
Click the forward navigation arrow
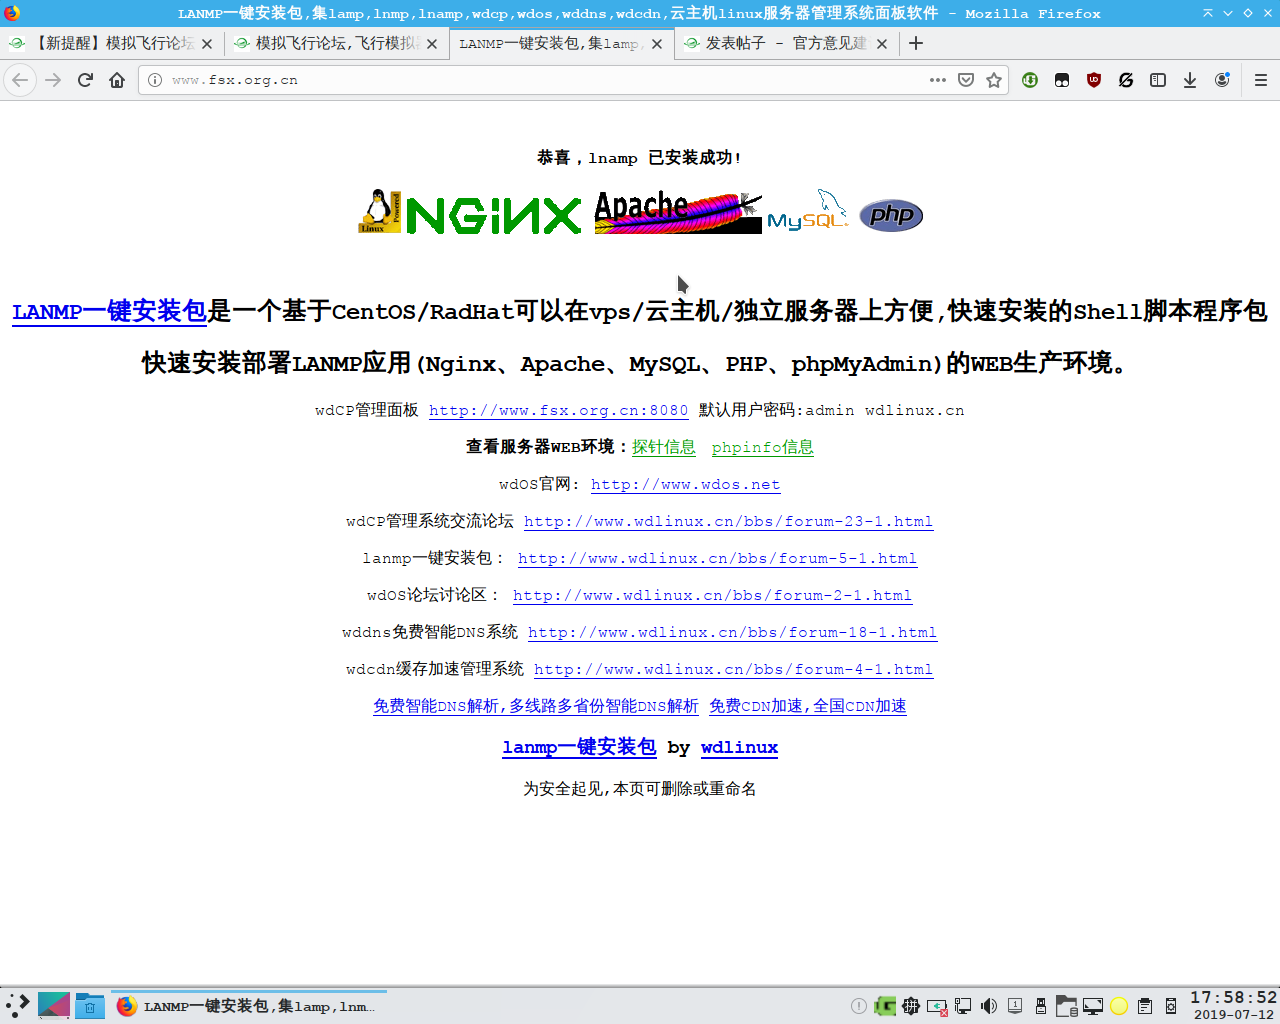(x=53, y=80)
